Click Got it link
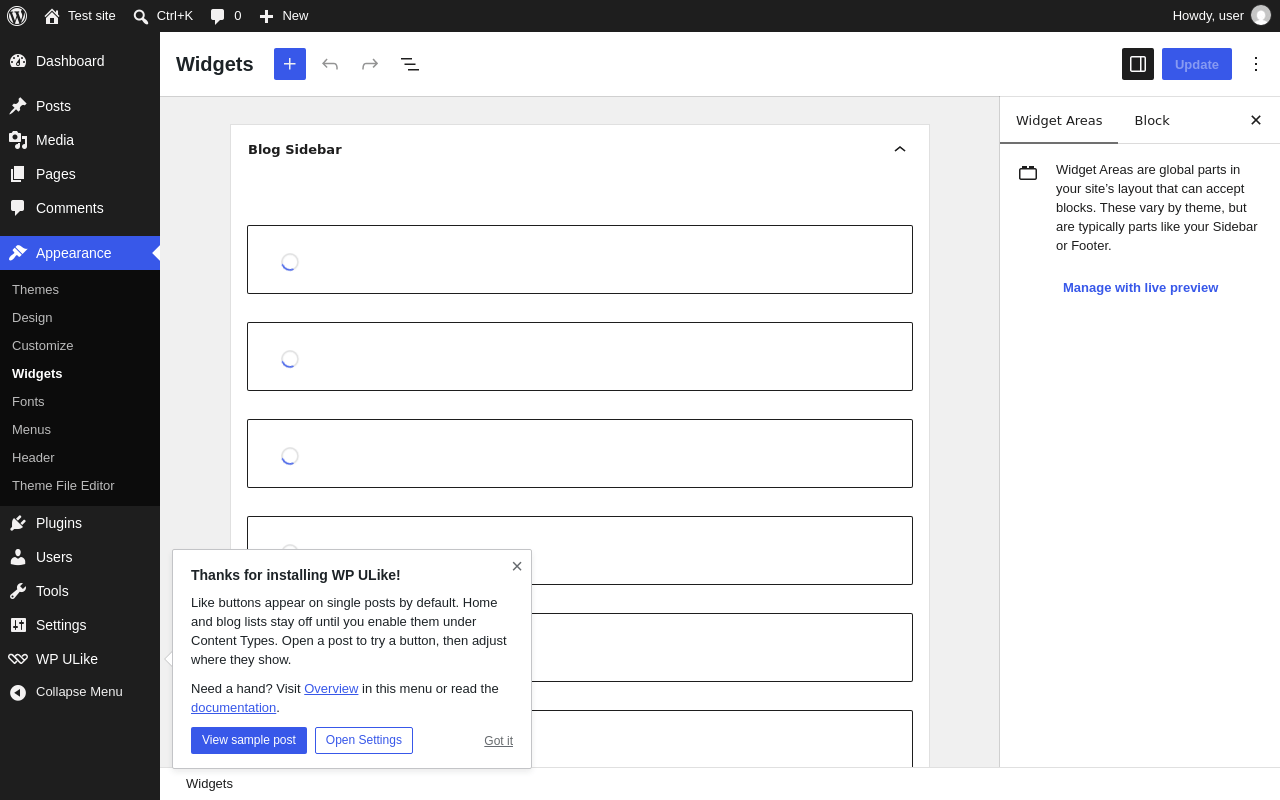The width and height of the screenshot is (1280, 800). 498,741
